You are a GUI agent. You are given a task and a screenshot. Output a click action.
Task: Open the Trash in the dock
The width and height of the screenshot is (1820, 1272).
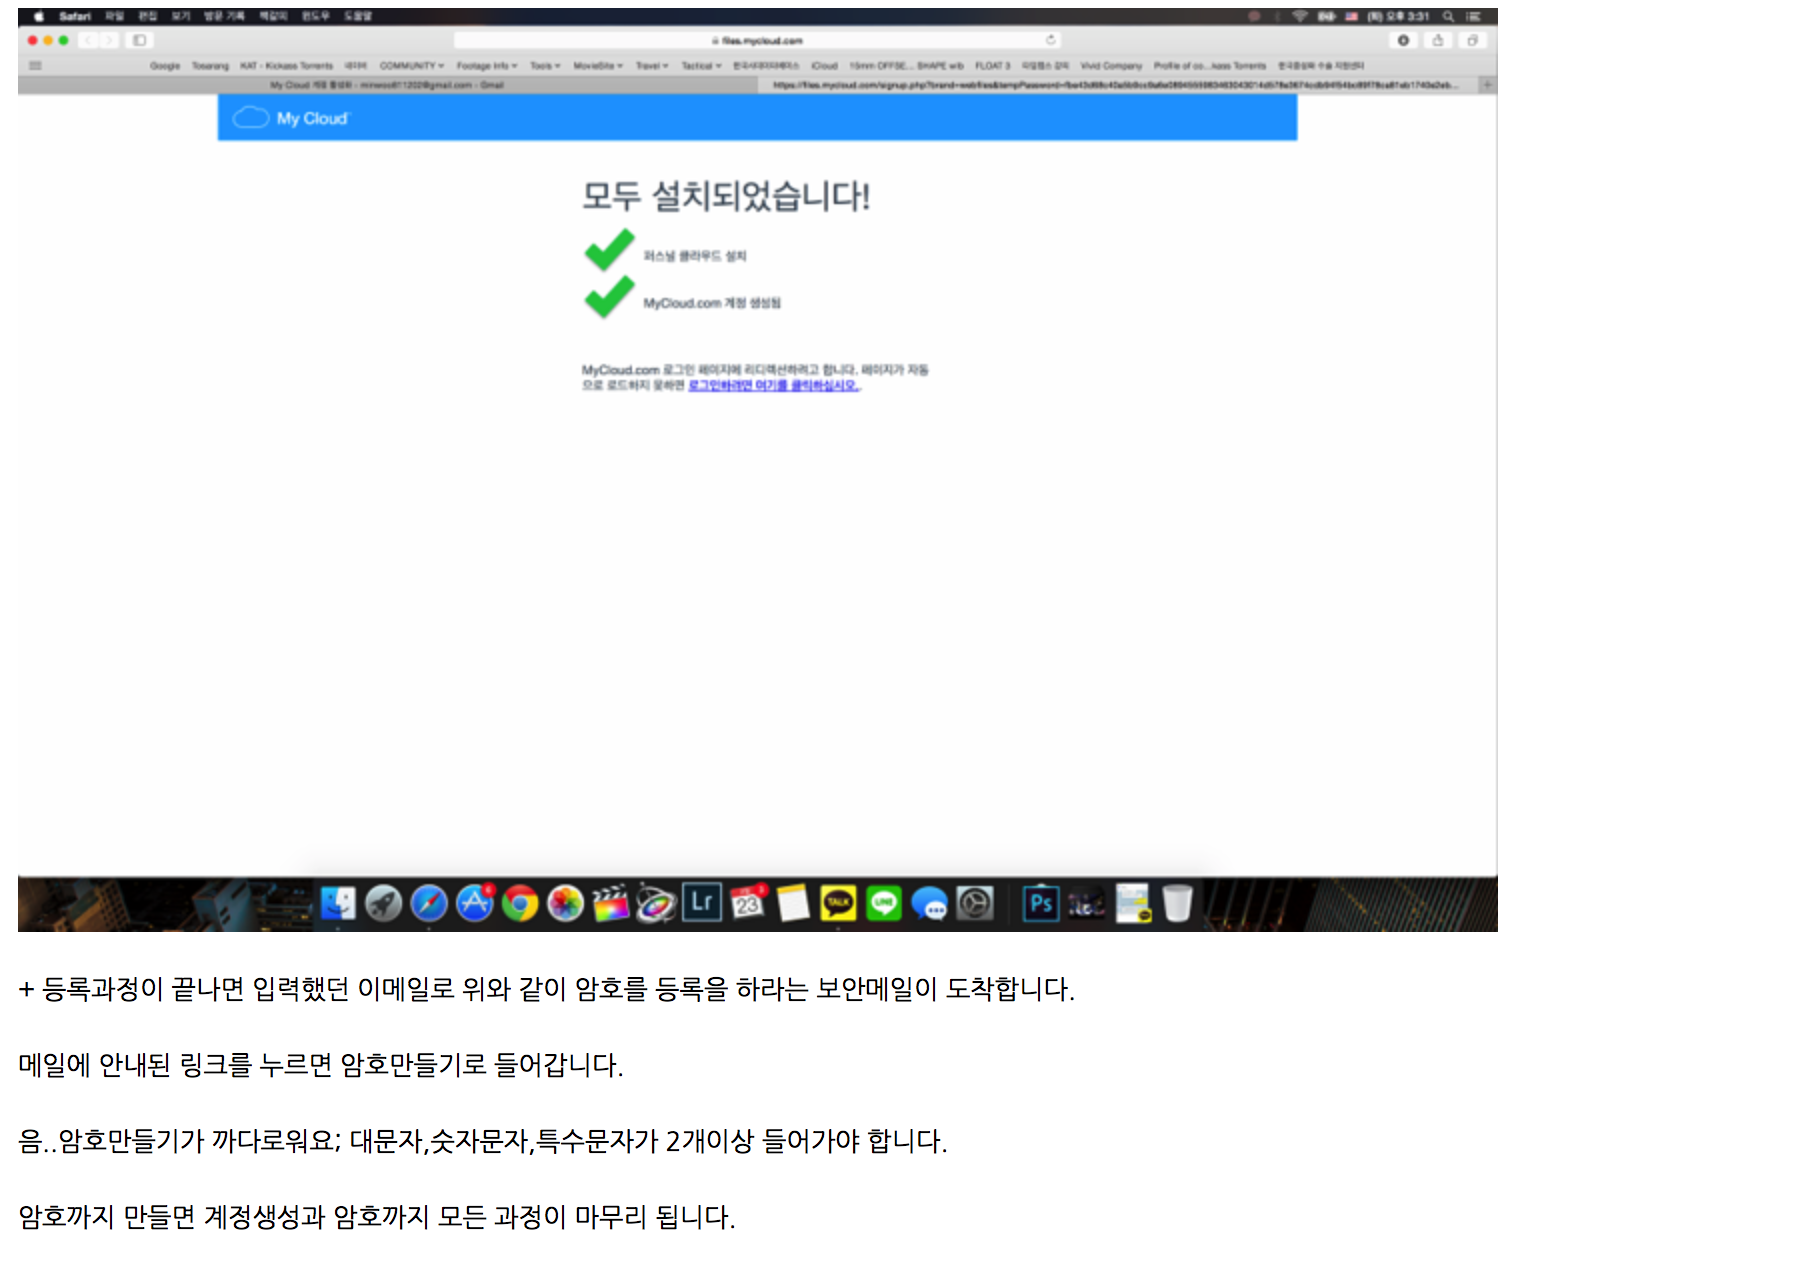[1178, 904]
